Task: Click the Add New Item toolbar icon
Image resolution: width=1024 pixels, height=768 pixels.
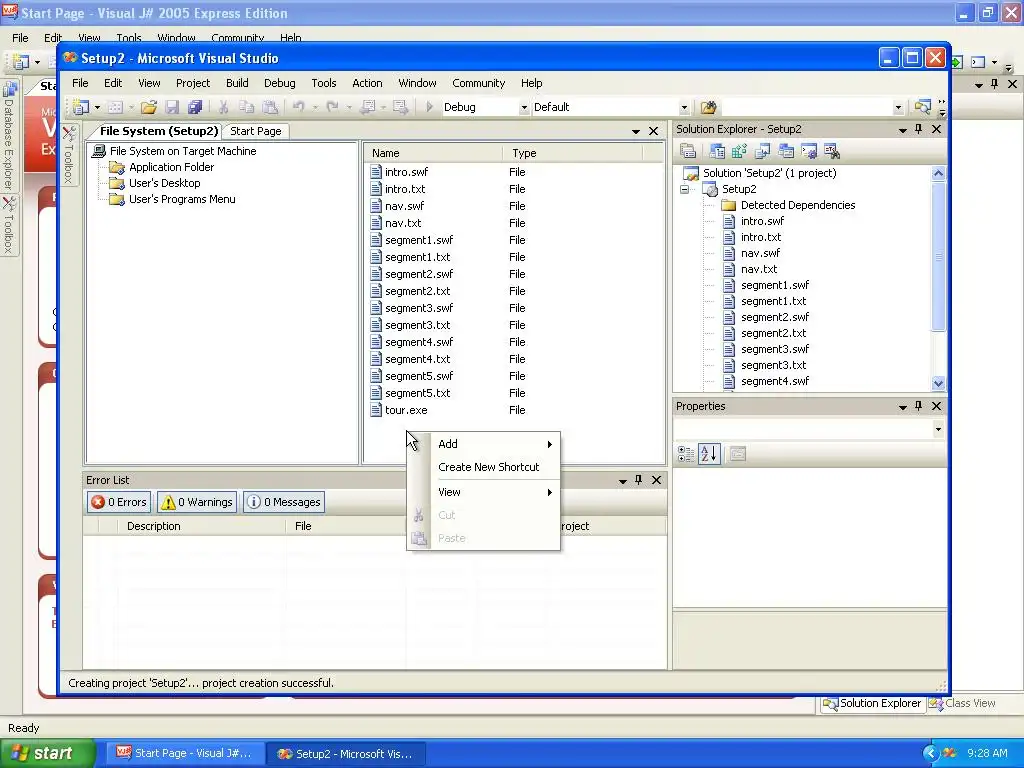Action: point(116,107)
